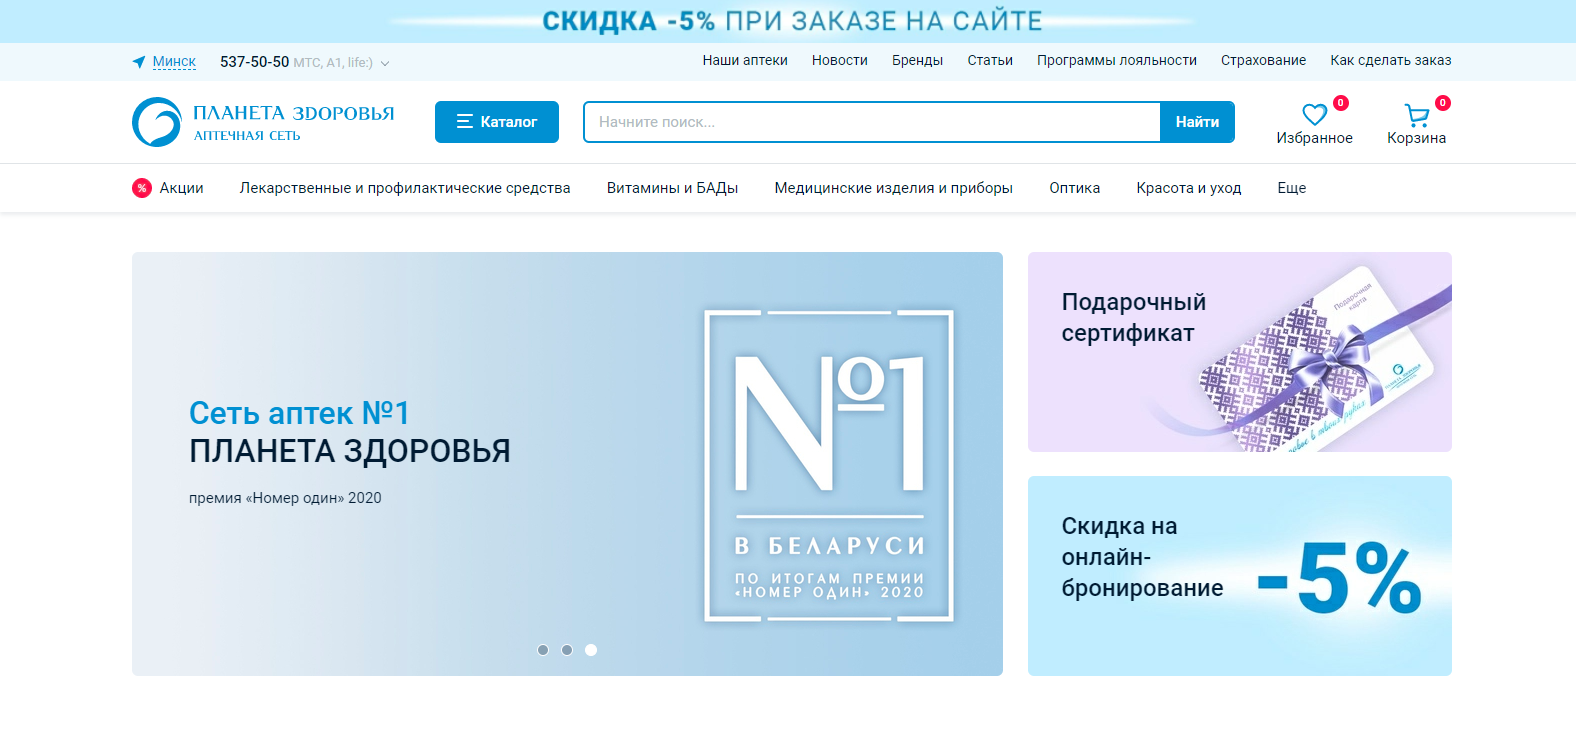This screenshot has height=733, width=1576.
Task: Select the third active slider dot
Action: coord(591,650)
